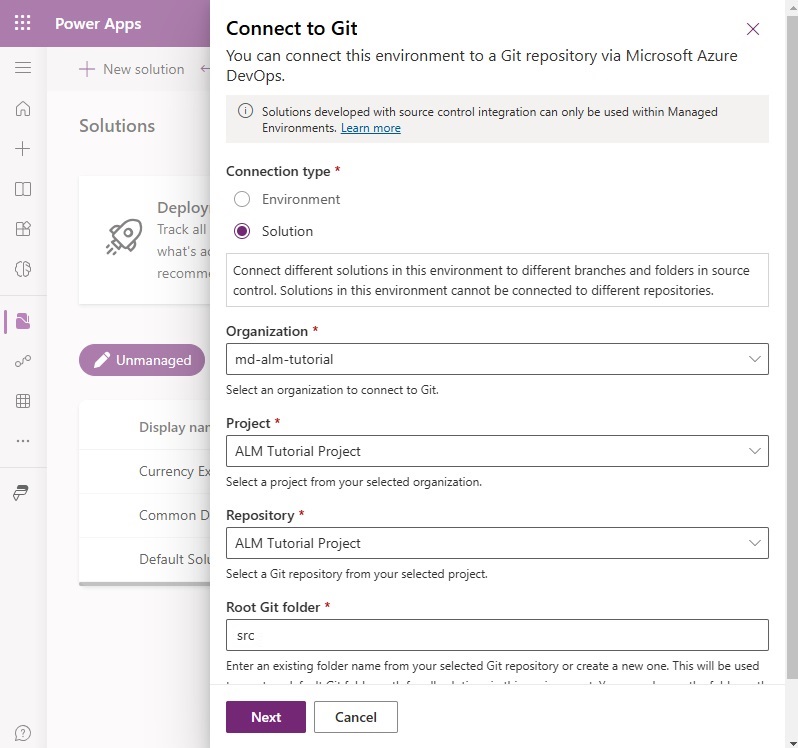Viewport: 798px width, 748px height.
Task: Select the Environment connection type
Action: (242, 199)
